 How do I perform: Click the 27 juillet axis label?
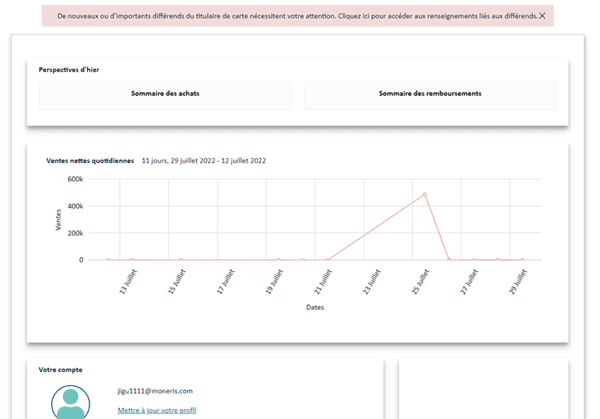point(469,282)
